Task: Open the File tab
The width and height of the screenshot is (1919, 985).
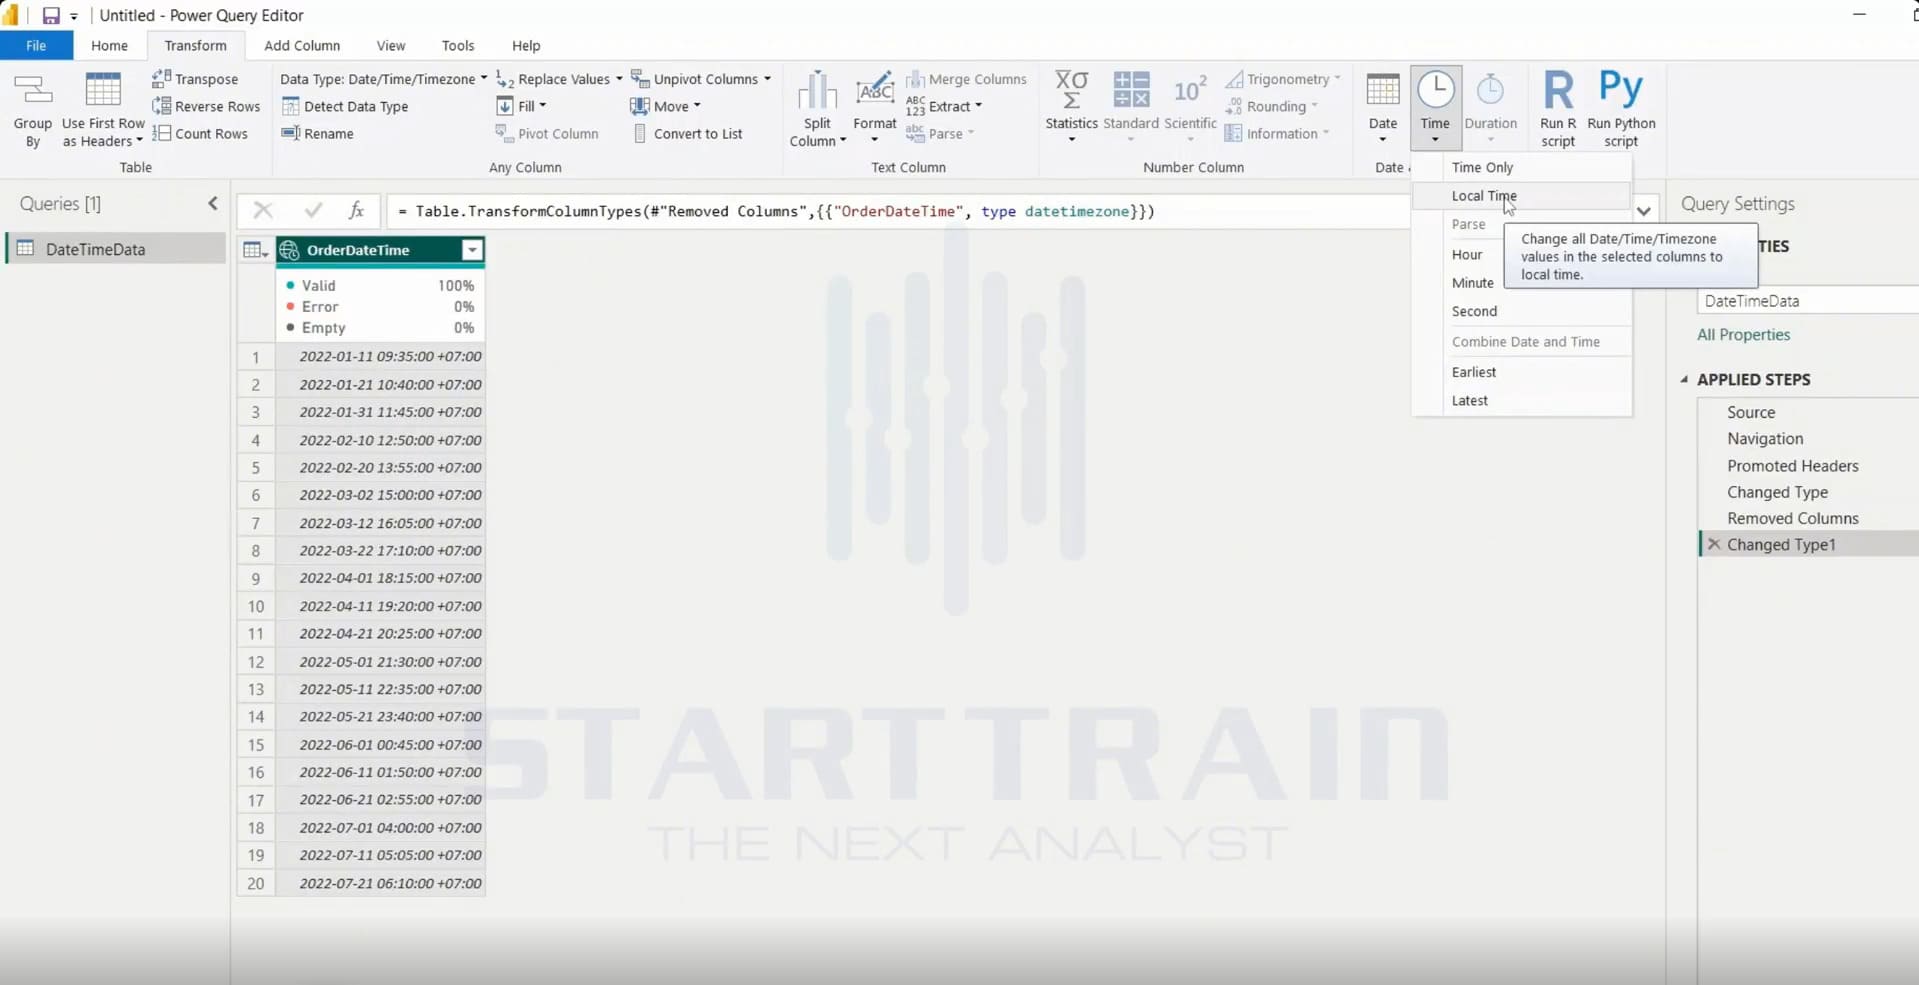Action: (36, 45)
